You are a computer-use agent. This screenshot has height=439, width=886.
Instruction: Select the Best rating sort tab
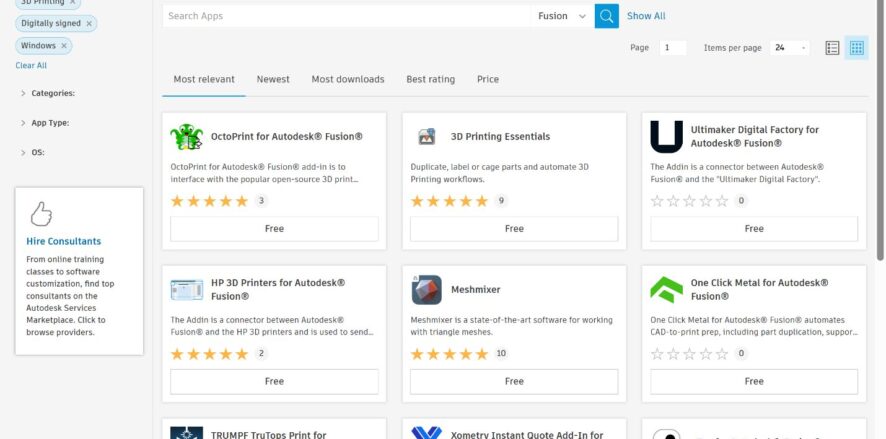pos(431,80)
